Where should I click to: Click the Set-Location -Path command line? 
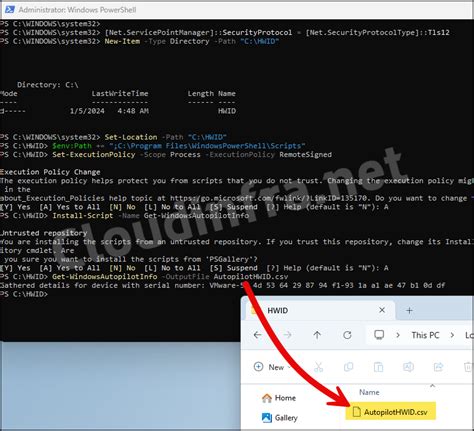coord(113,137)
